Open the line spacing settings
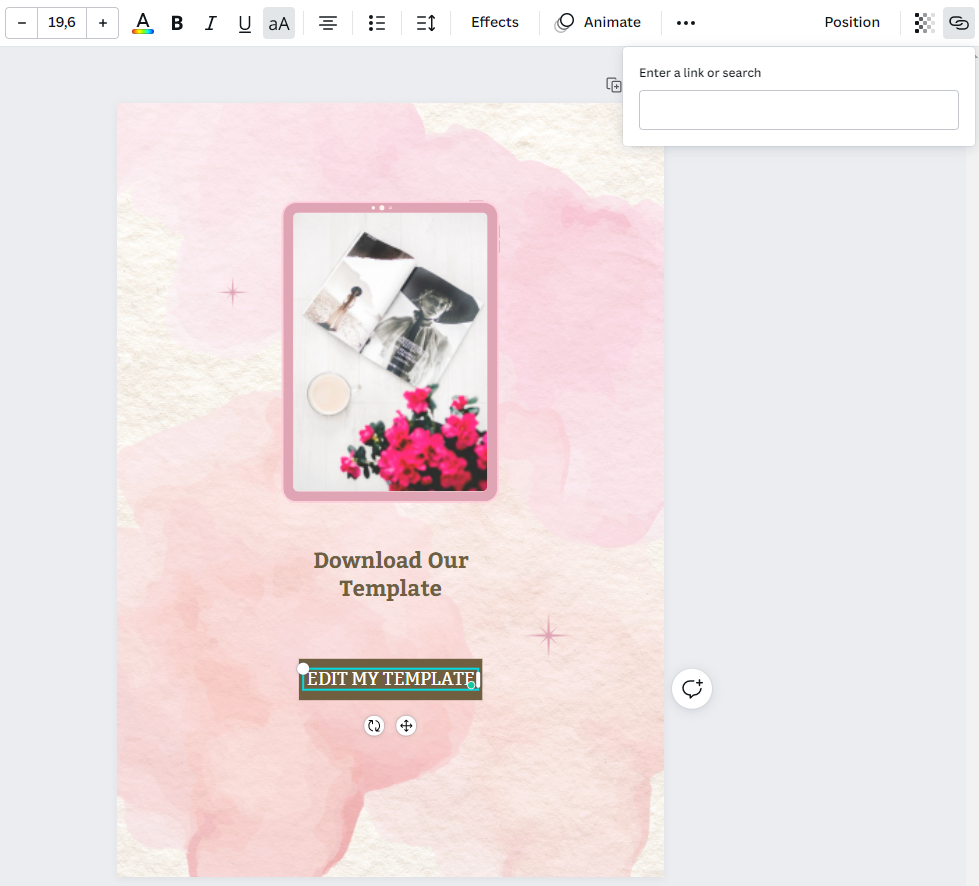979x886 pixels. tap(425, 22)
